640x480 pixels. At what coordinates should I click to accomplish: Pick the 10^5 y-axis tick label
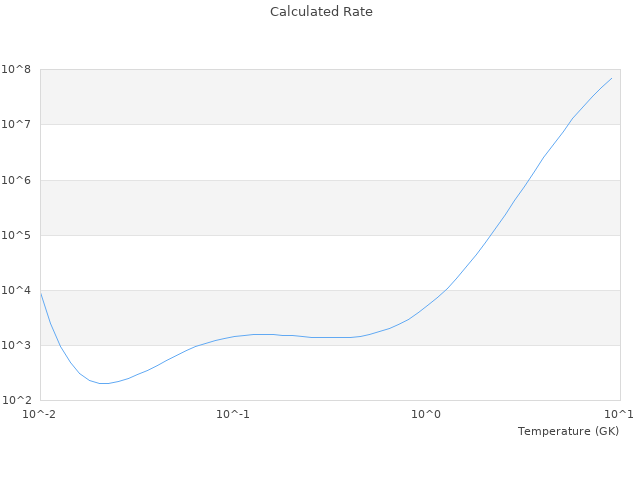16,235
